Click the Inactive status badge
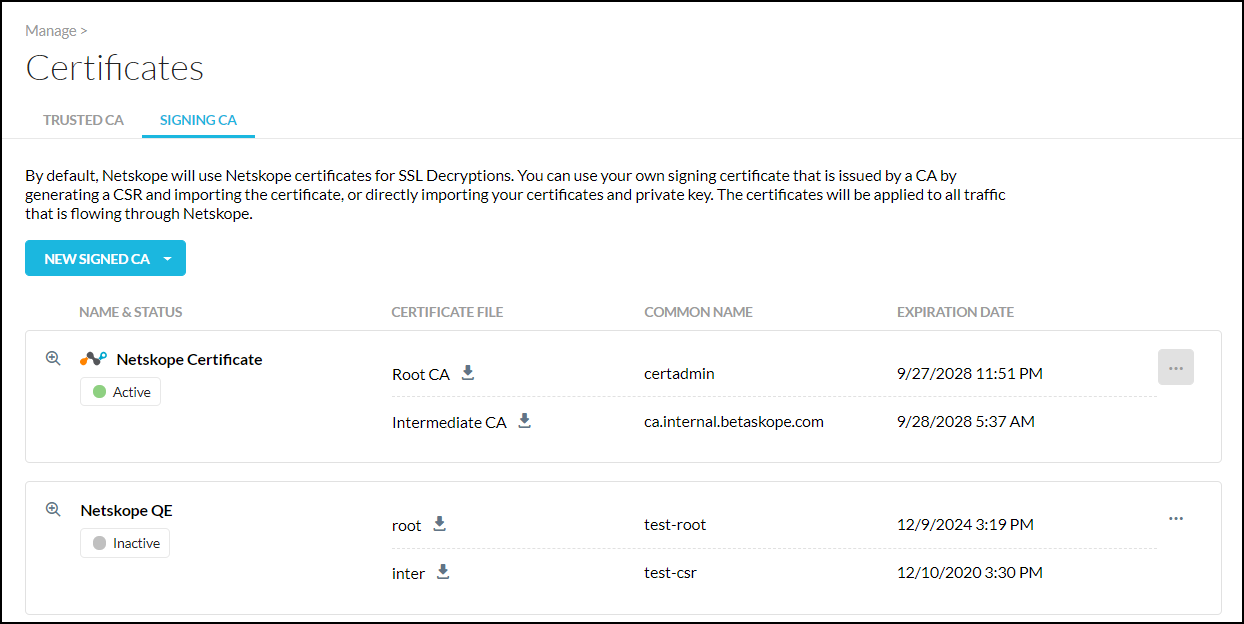This screenshot has height=624, width=1244. (x=126, y=543)
